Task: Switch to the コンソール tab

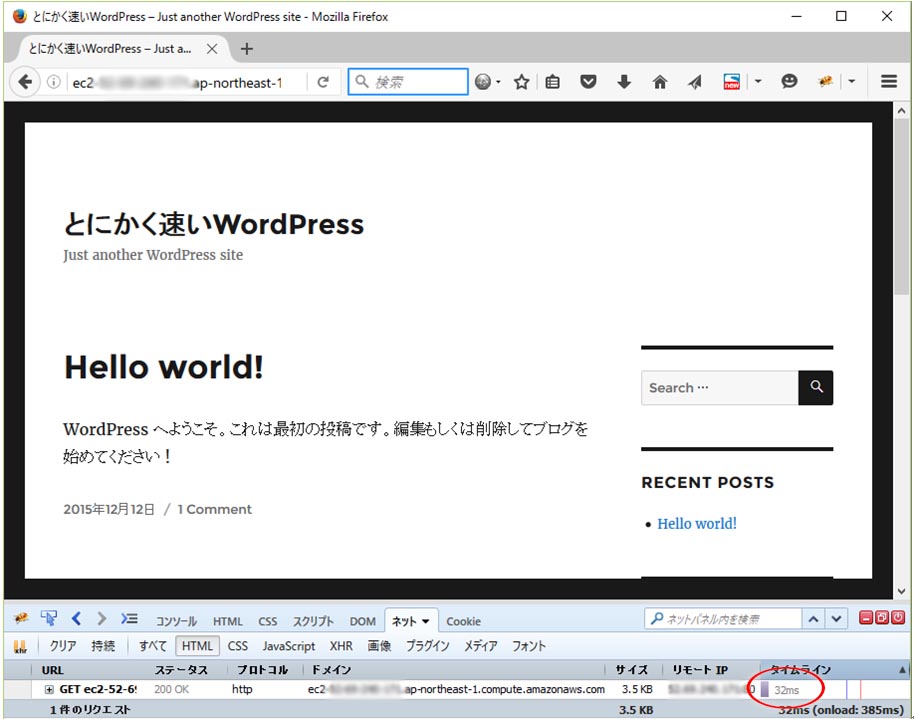Action: [176, 620]
